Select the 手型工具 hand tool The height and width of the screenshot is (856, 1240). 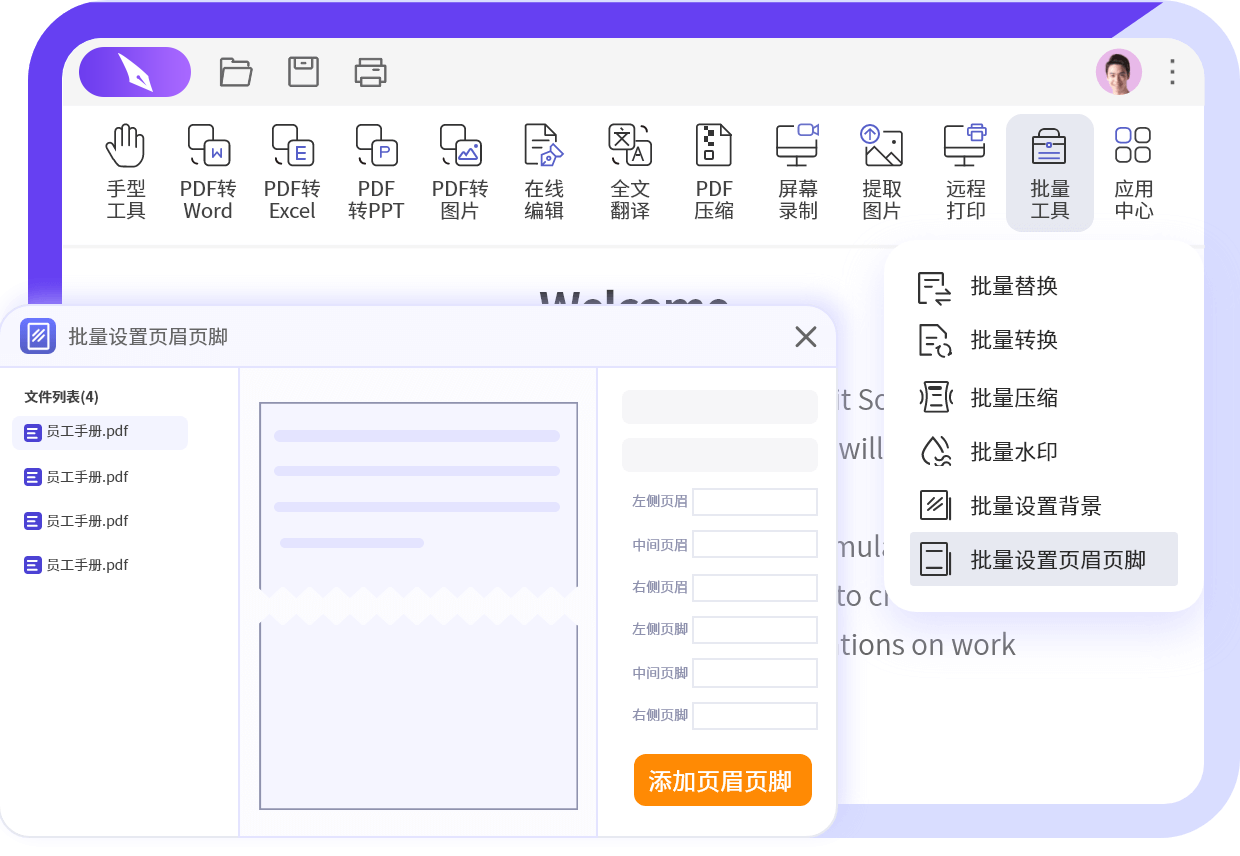point(126,172)
